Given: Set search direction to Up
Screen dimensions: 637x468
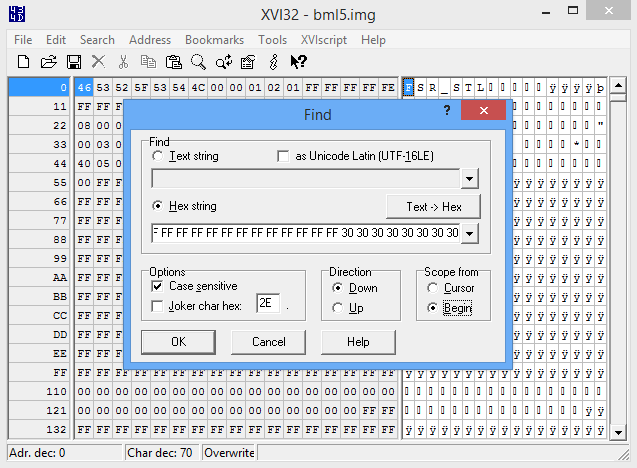Looking at the screenshot, I should [338, 307].
